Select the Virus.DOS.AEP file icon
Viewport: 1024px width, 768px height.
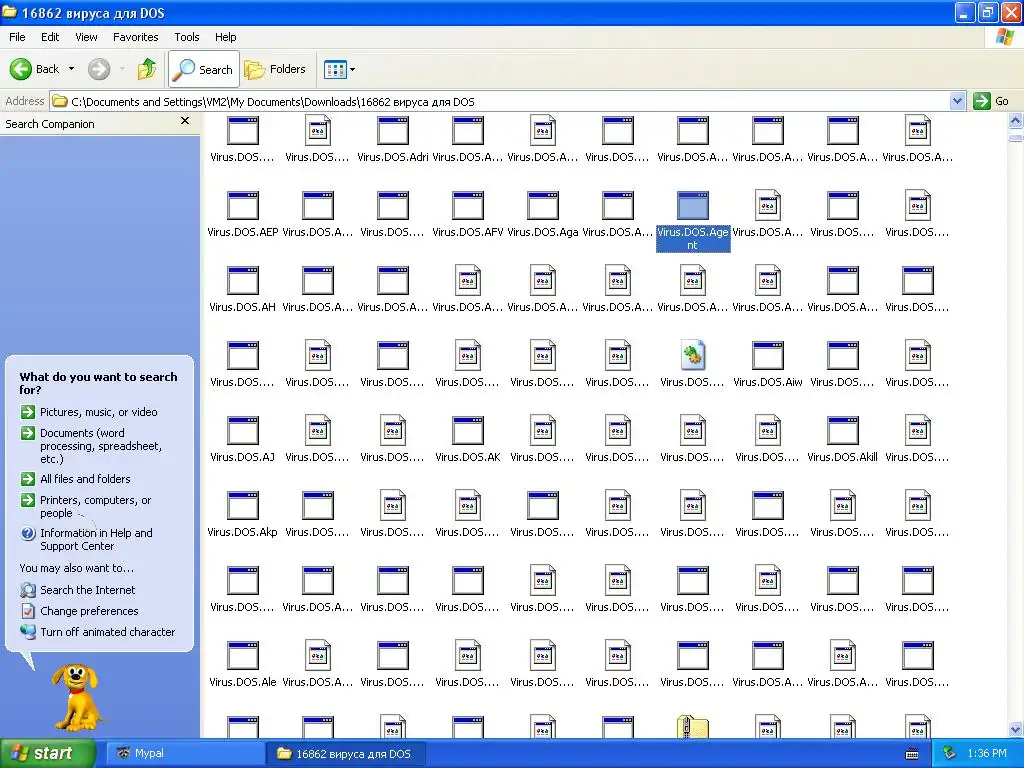(242, 206)
